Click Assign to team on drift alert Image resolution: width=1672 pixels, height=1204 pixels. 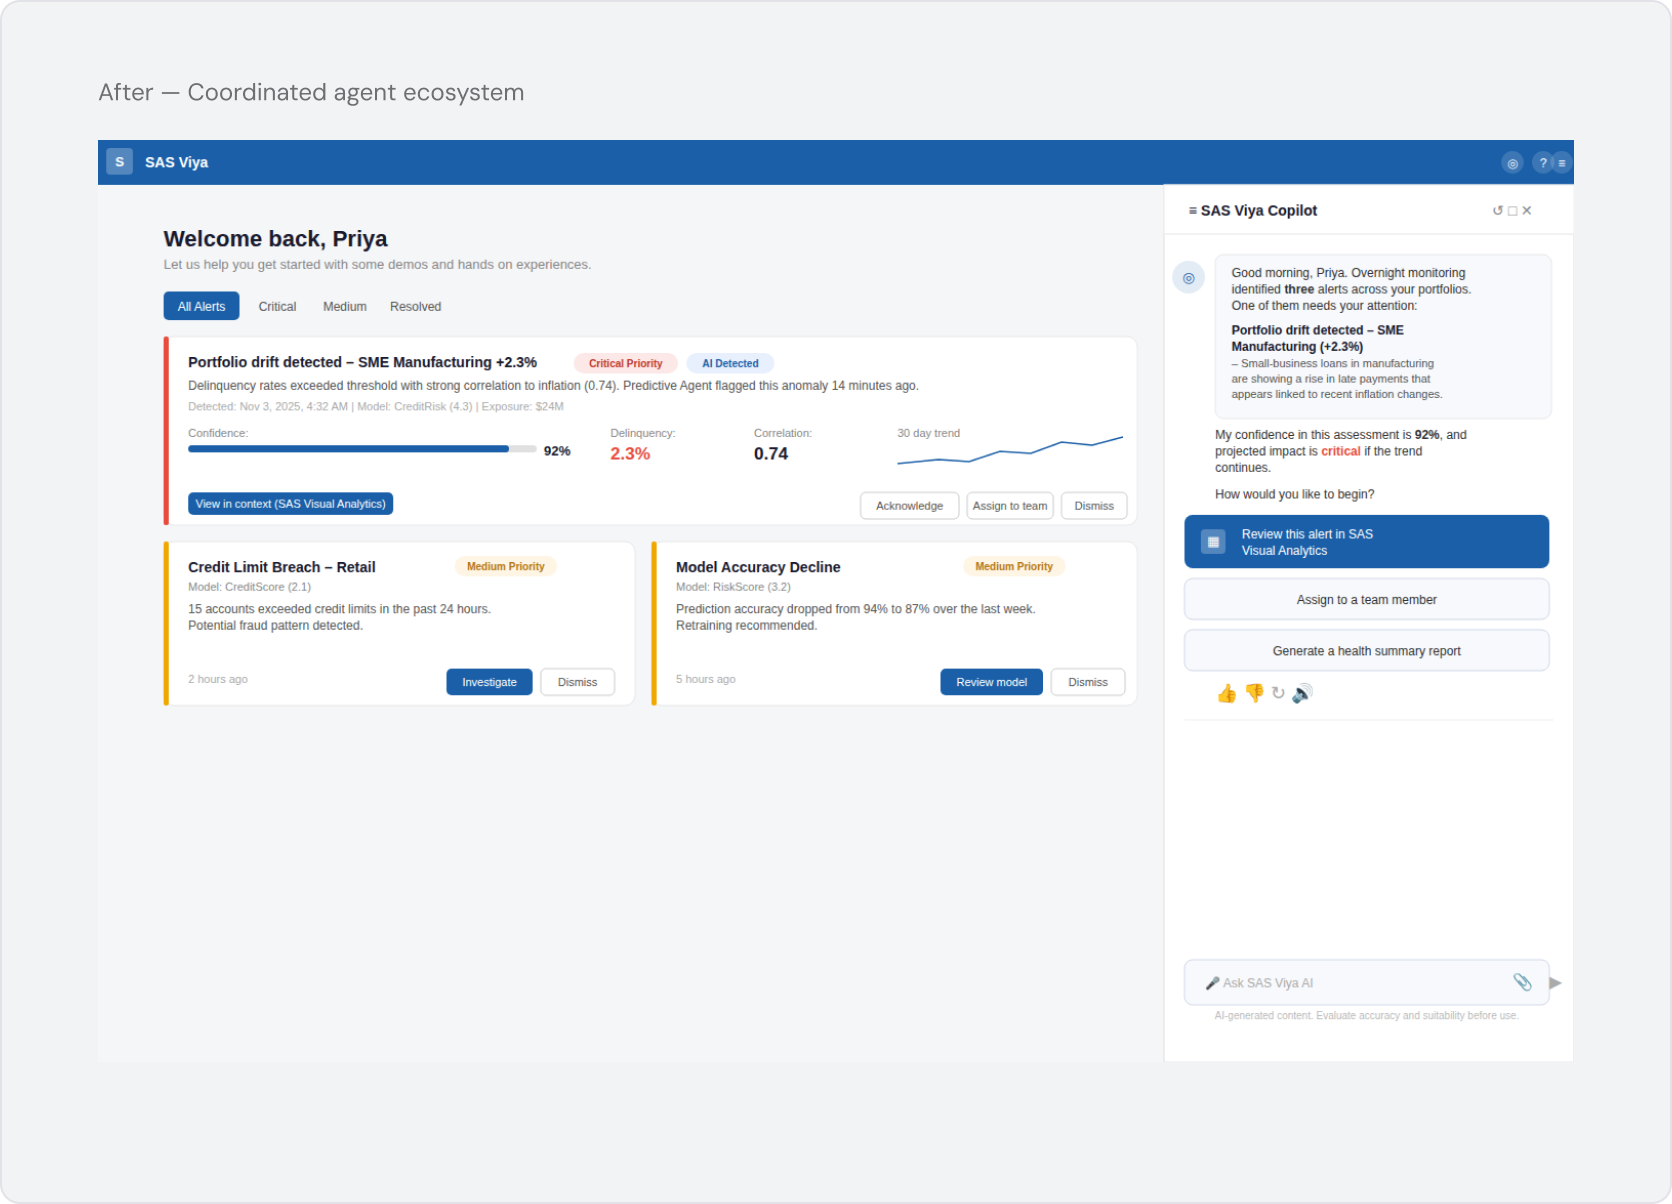coord(1010,506)
